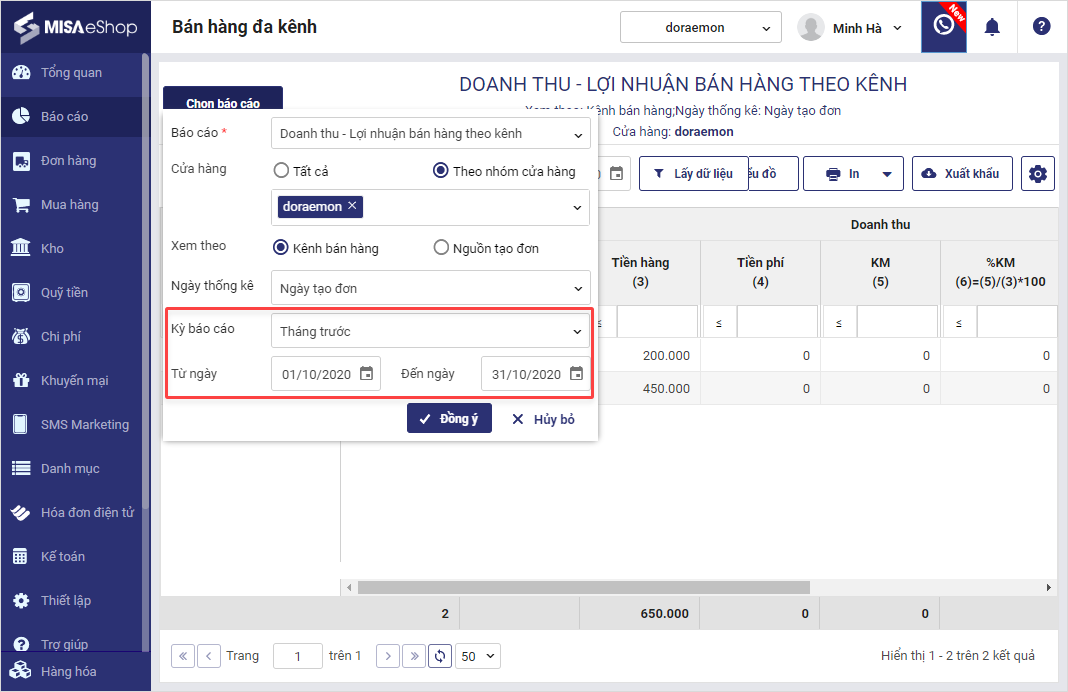
Task: Select the Kênh bán hàng radio option
Action: point(281,248)
